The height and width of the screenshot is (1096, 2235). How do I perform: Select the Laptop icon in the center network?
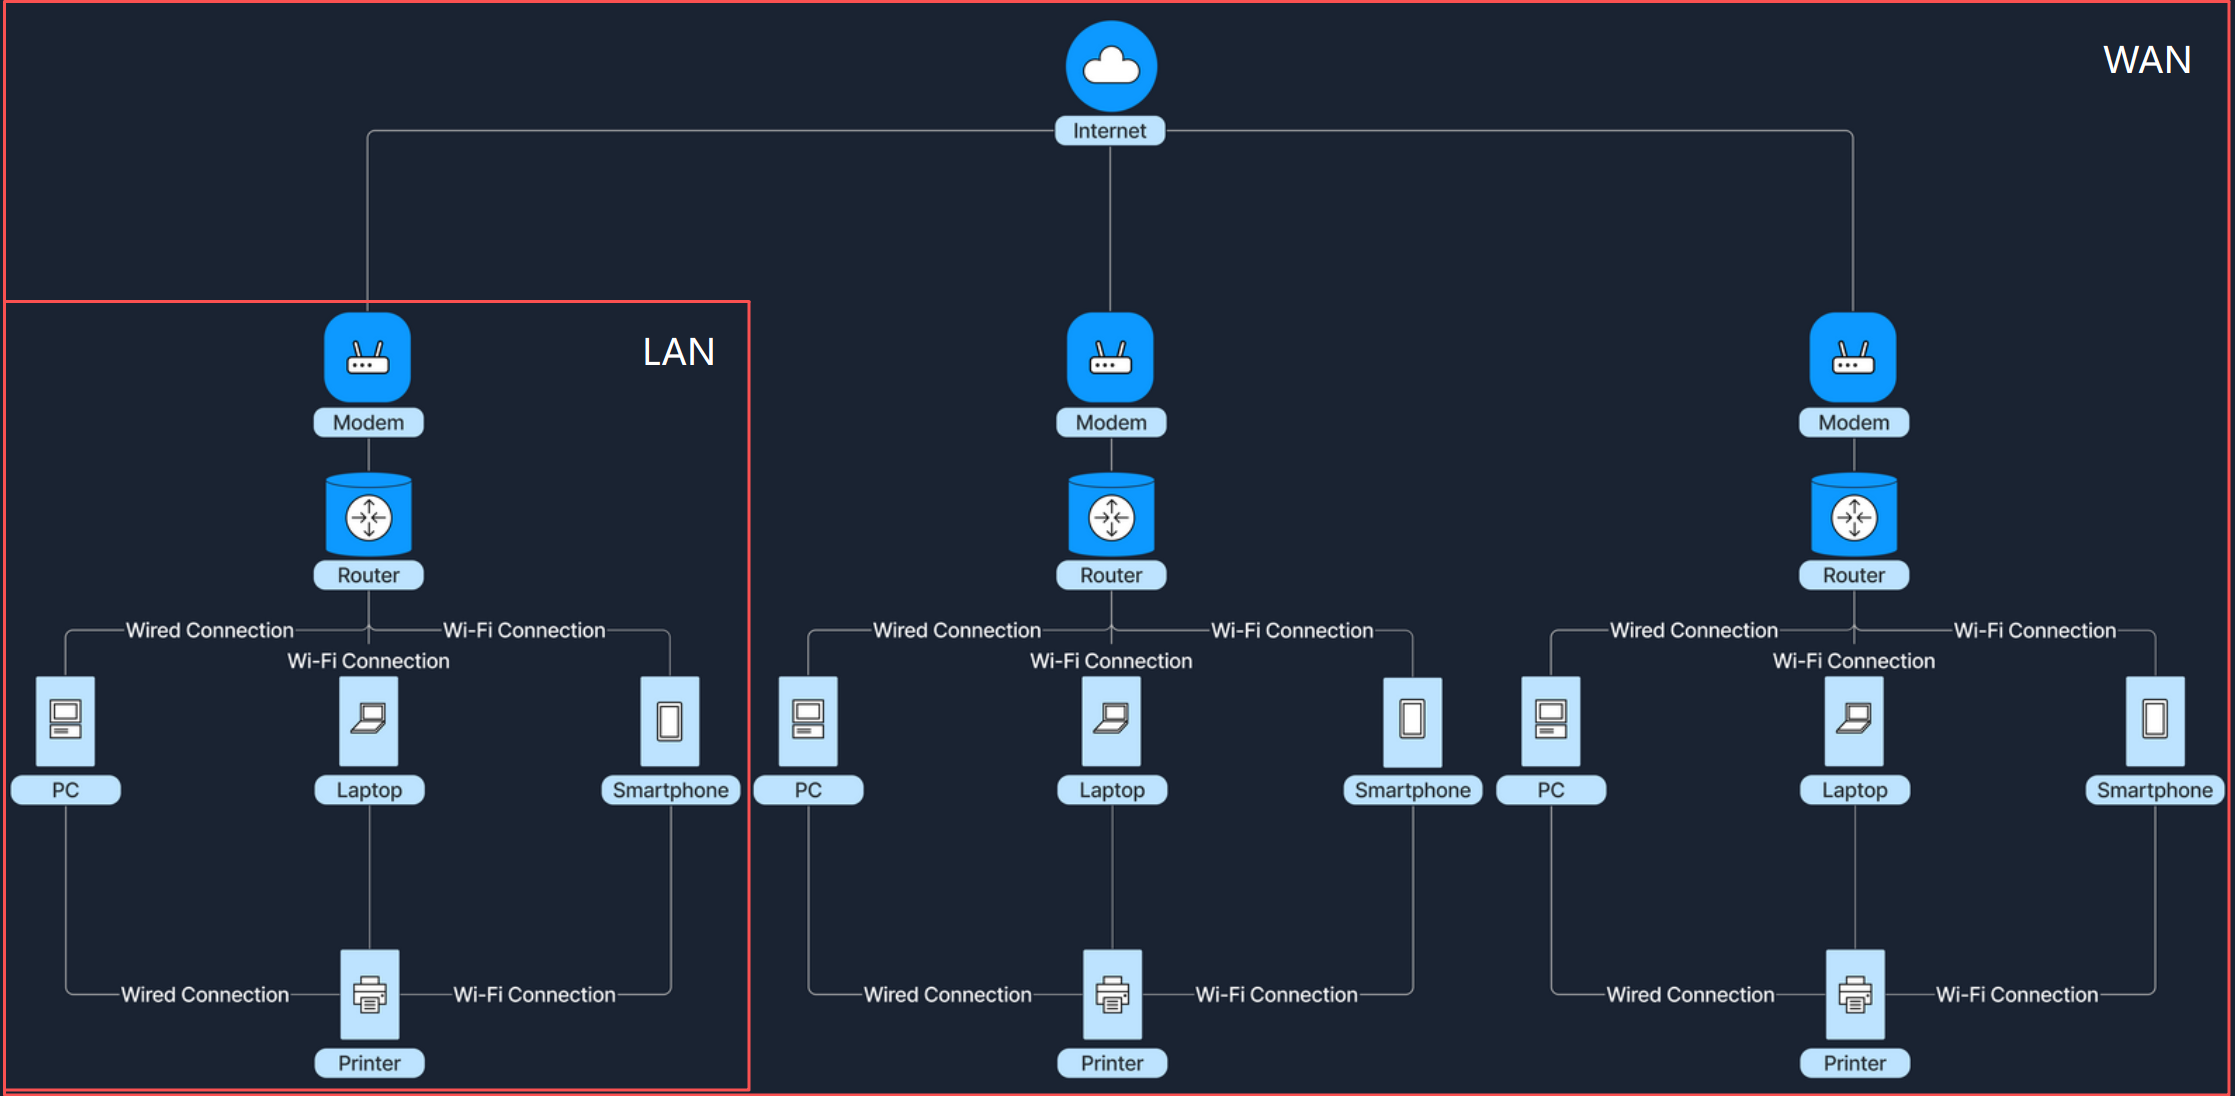click(x=1111, y=720)
